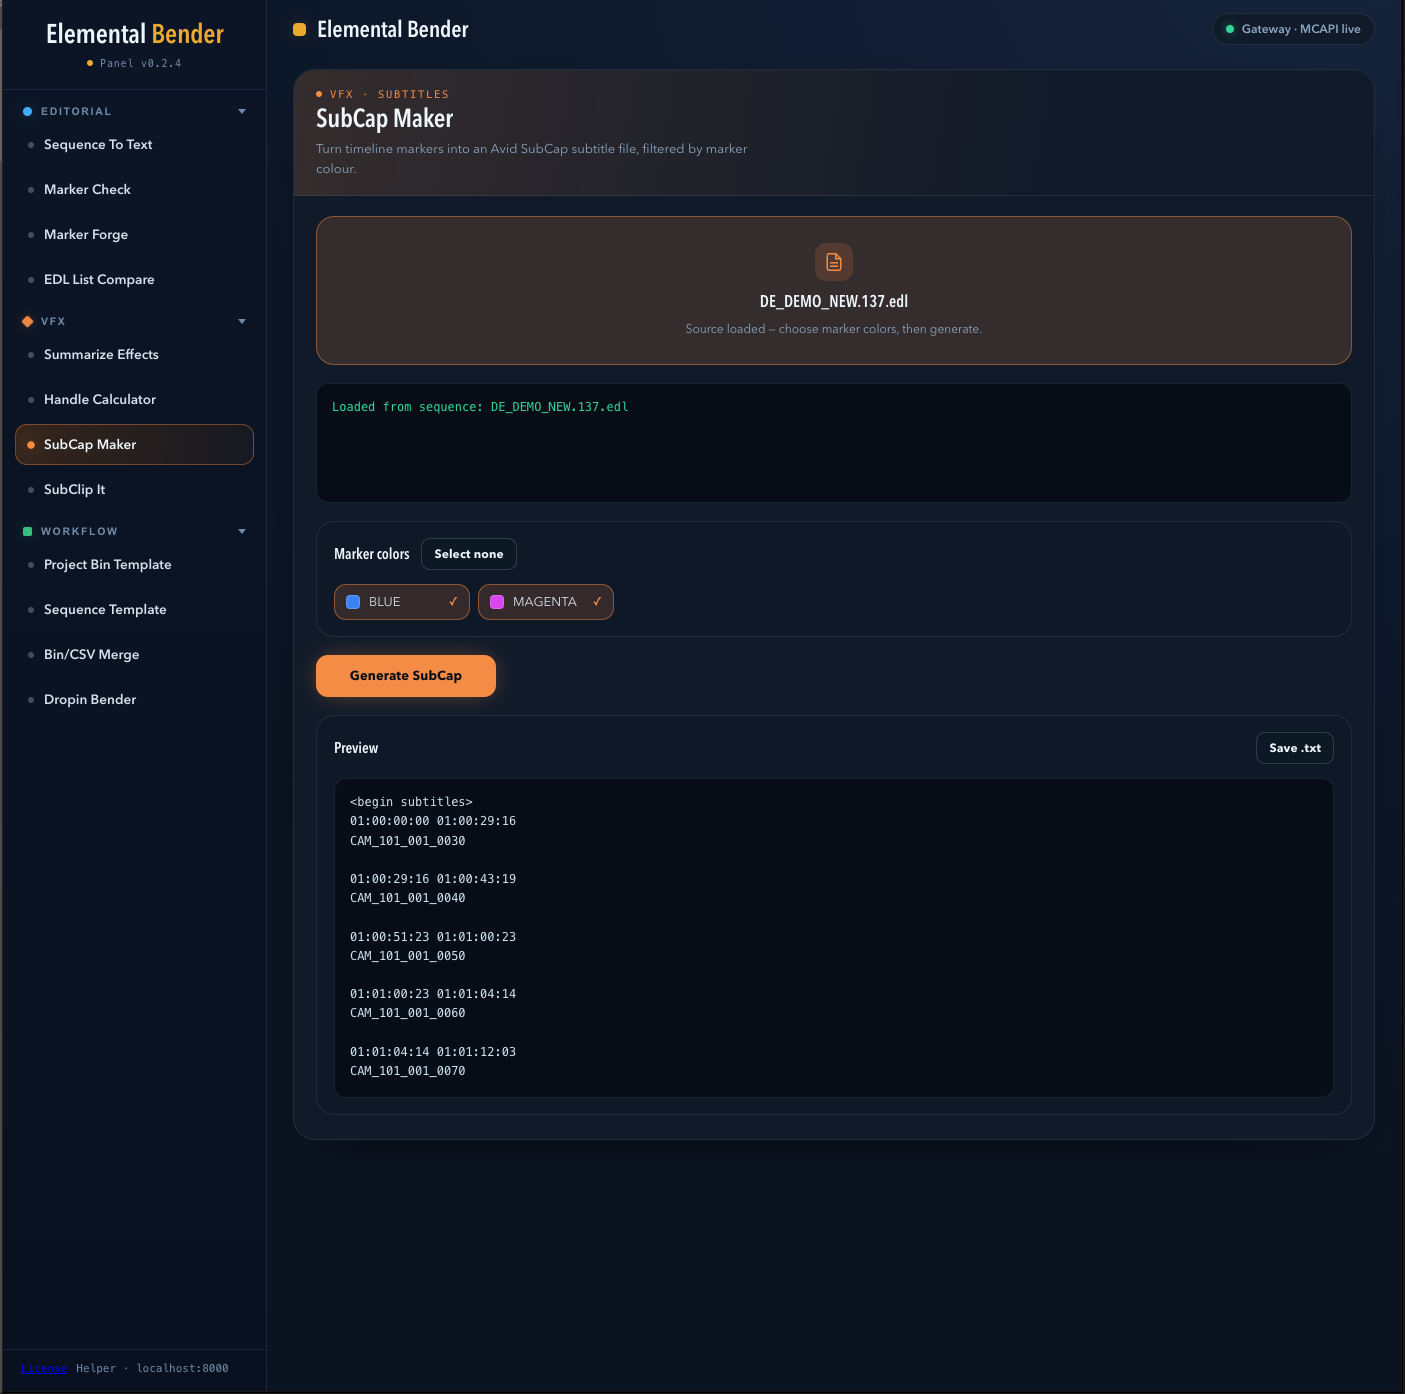Viewport: 1405px width, 1394px height.
Task: Click the Generate SubCap button
Action: [x=406, y=676]
